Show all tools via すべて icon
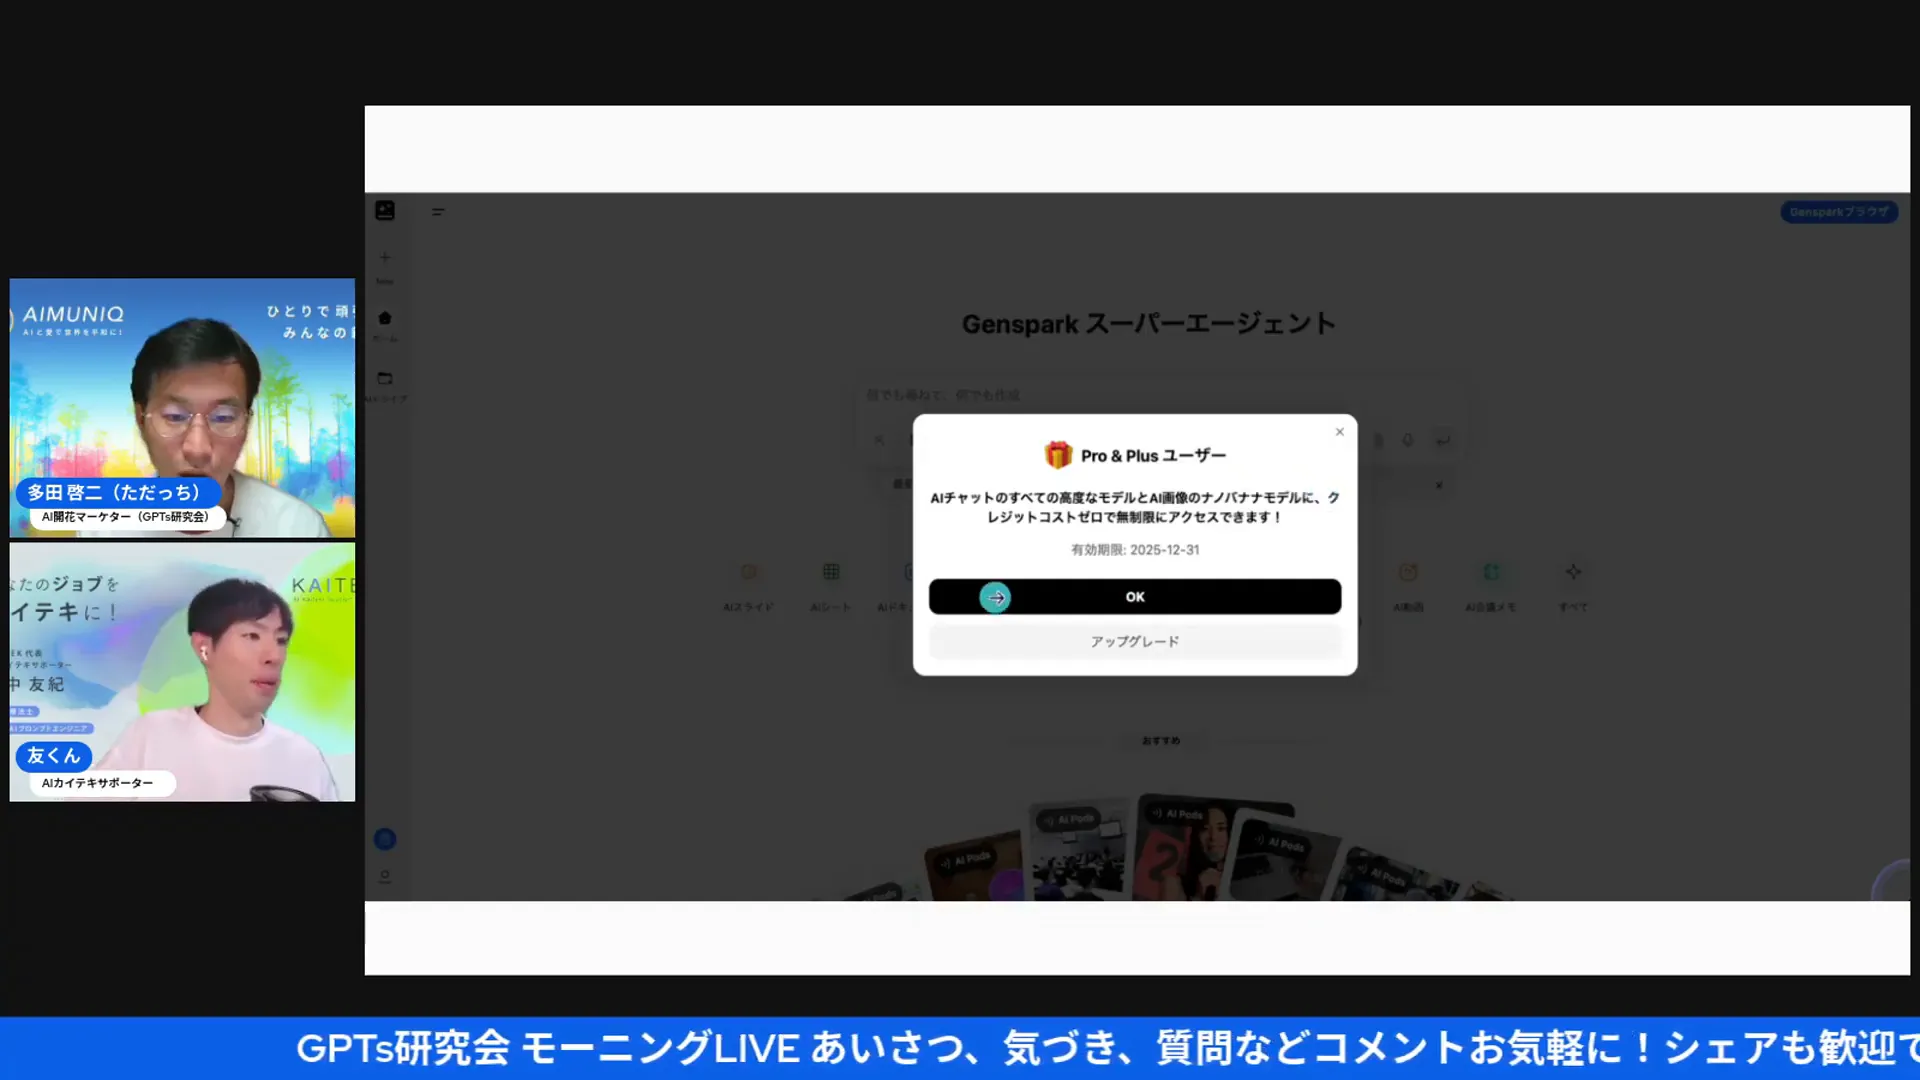Viewport: 1920px width, 1080px height. [x=1573, y=573]
